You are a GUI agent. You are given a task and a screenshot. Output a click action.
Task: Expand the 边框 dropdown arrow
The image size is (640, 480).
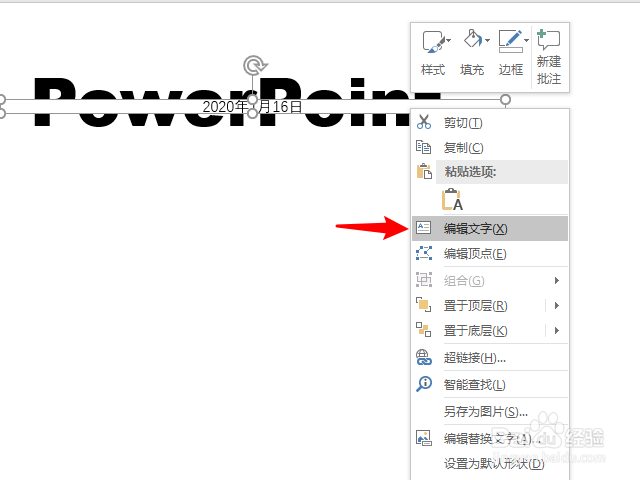point(526,40)
